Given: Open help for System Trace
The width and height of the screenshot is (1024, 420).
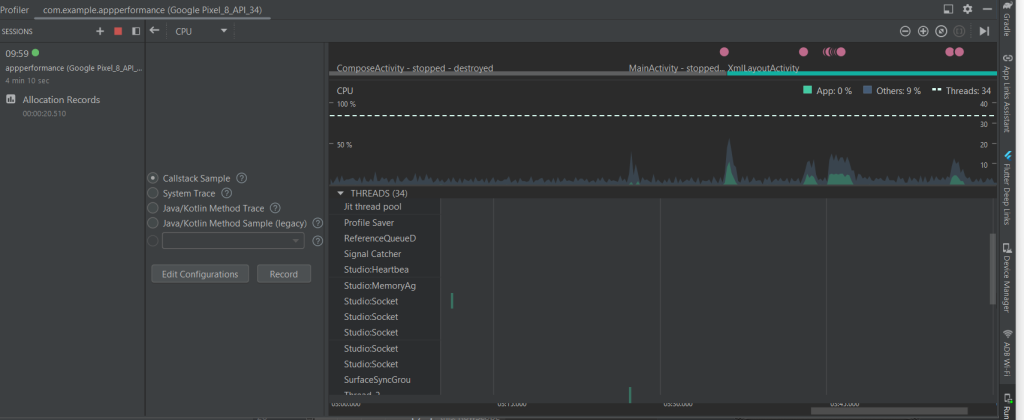Looking at the screenshot, I should [x=227, y=193].
